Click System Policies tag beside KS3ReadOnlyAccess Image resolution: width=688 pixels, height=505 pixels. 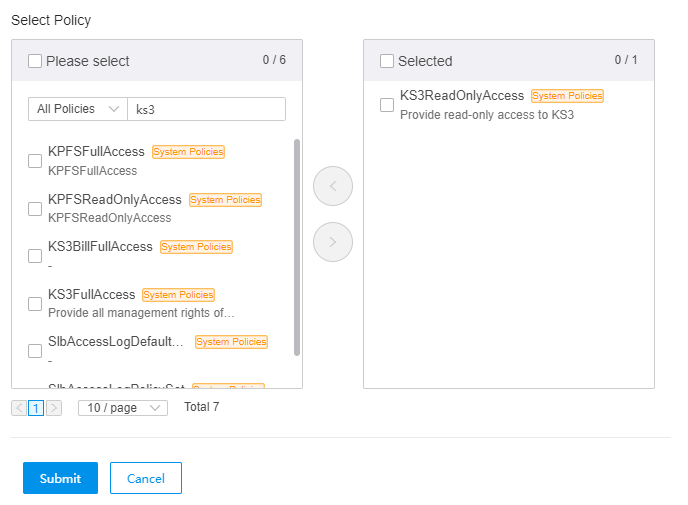coord(567,96)
